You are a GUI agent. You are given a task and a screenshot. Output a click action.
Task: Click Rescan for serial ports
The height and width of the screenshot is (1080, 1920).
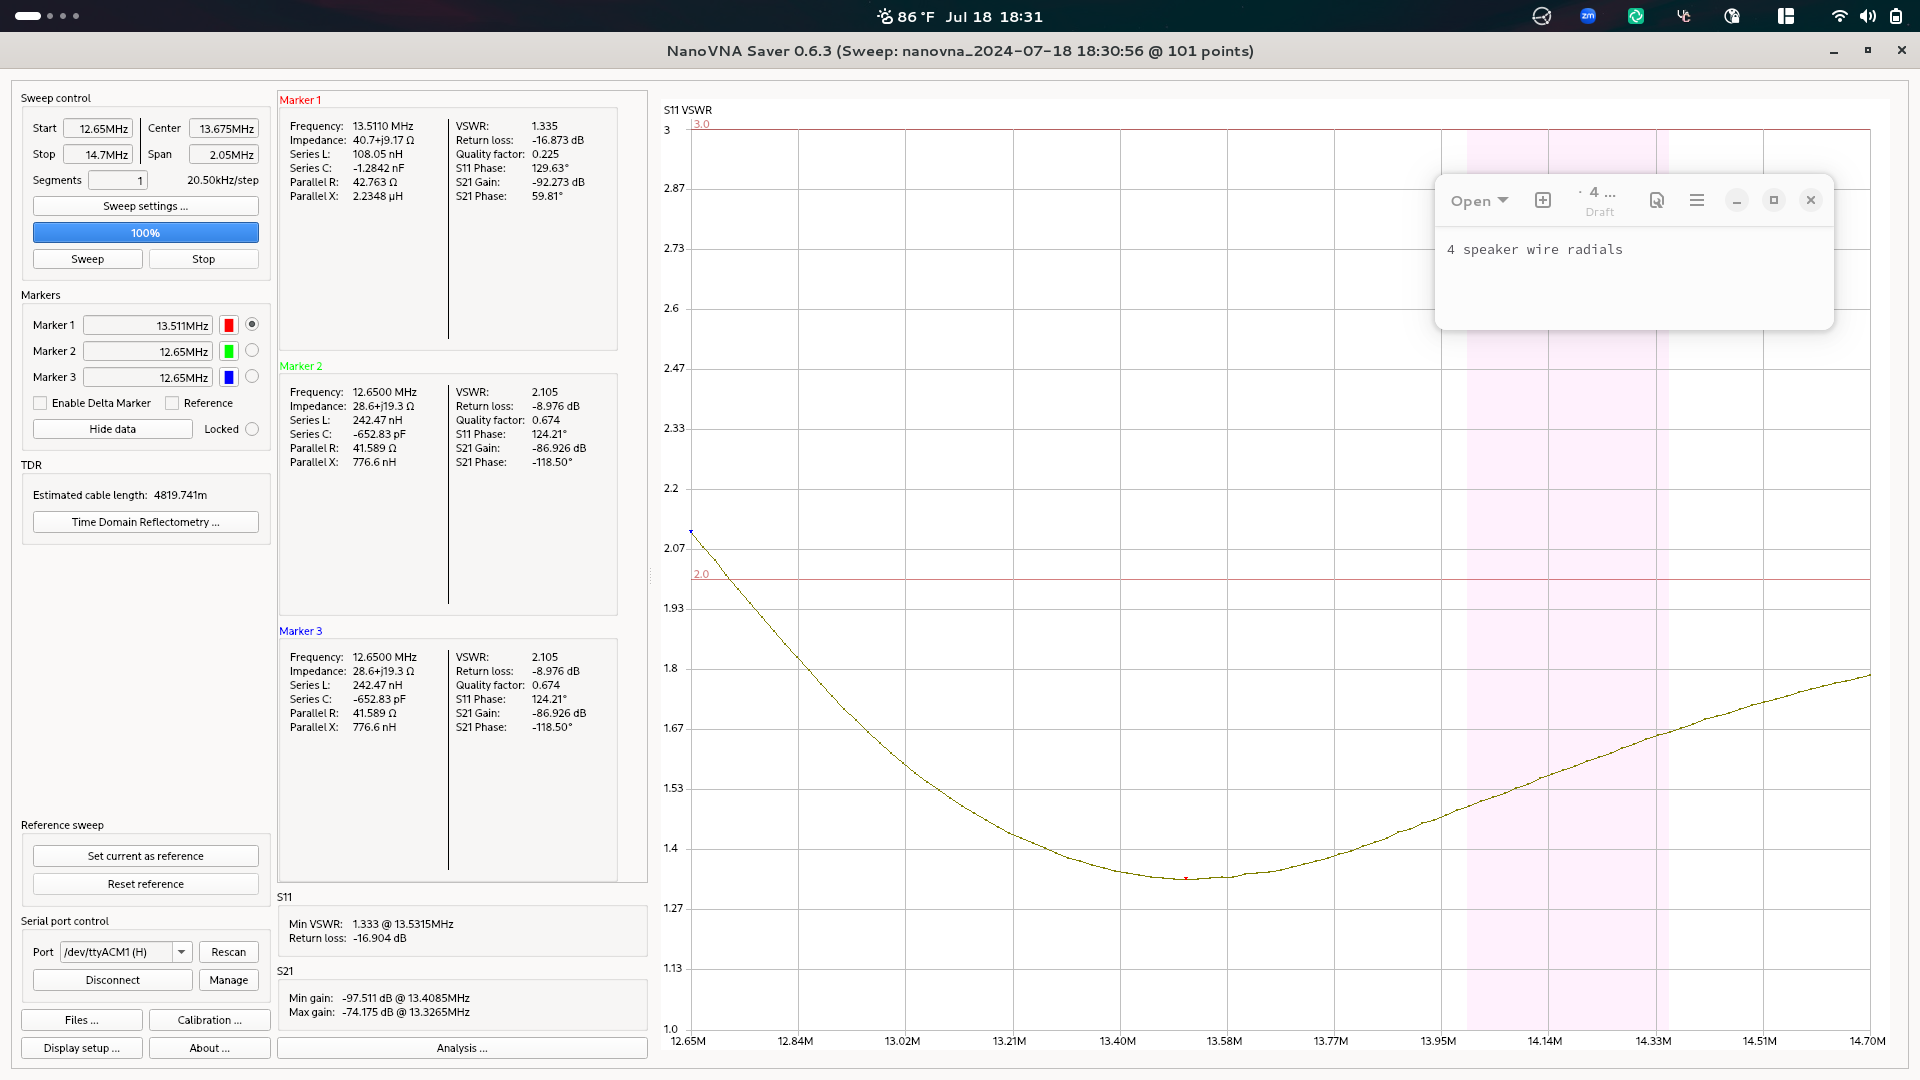point(229,952)
